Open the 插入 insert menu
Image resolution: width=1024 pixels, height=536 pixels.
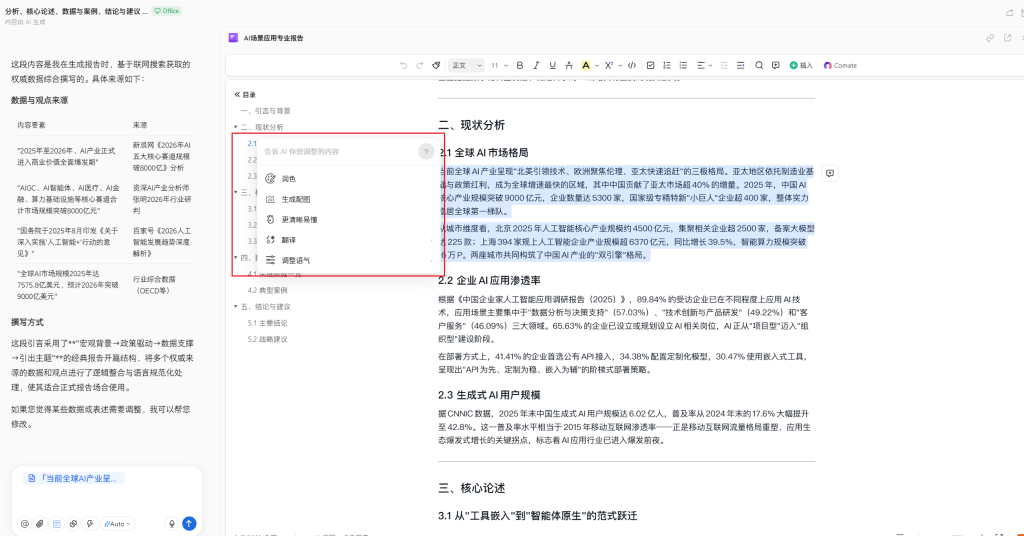(x=801, y=65)
